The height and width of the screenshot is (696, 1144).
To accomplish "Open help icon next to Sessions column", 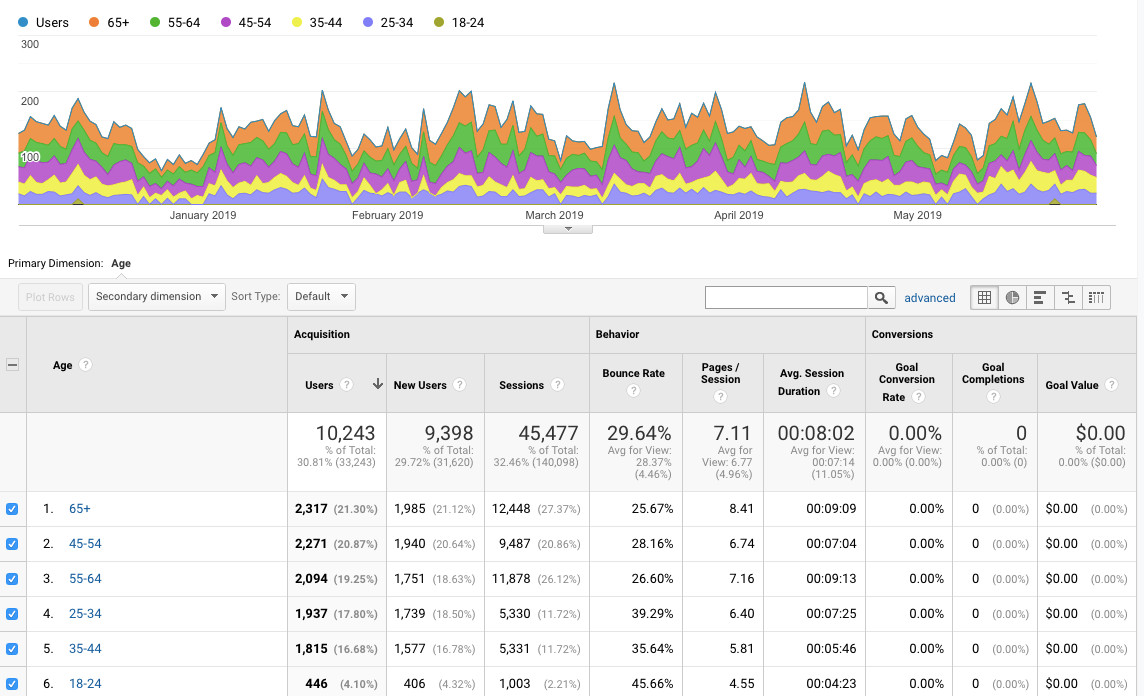I will (557, 385).
